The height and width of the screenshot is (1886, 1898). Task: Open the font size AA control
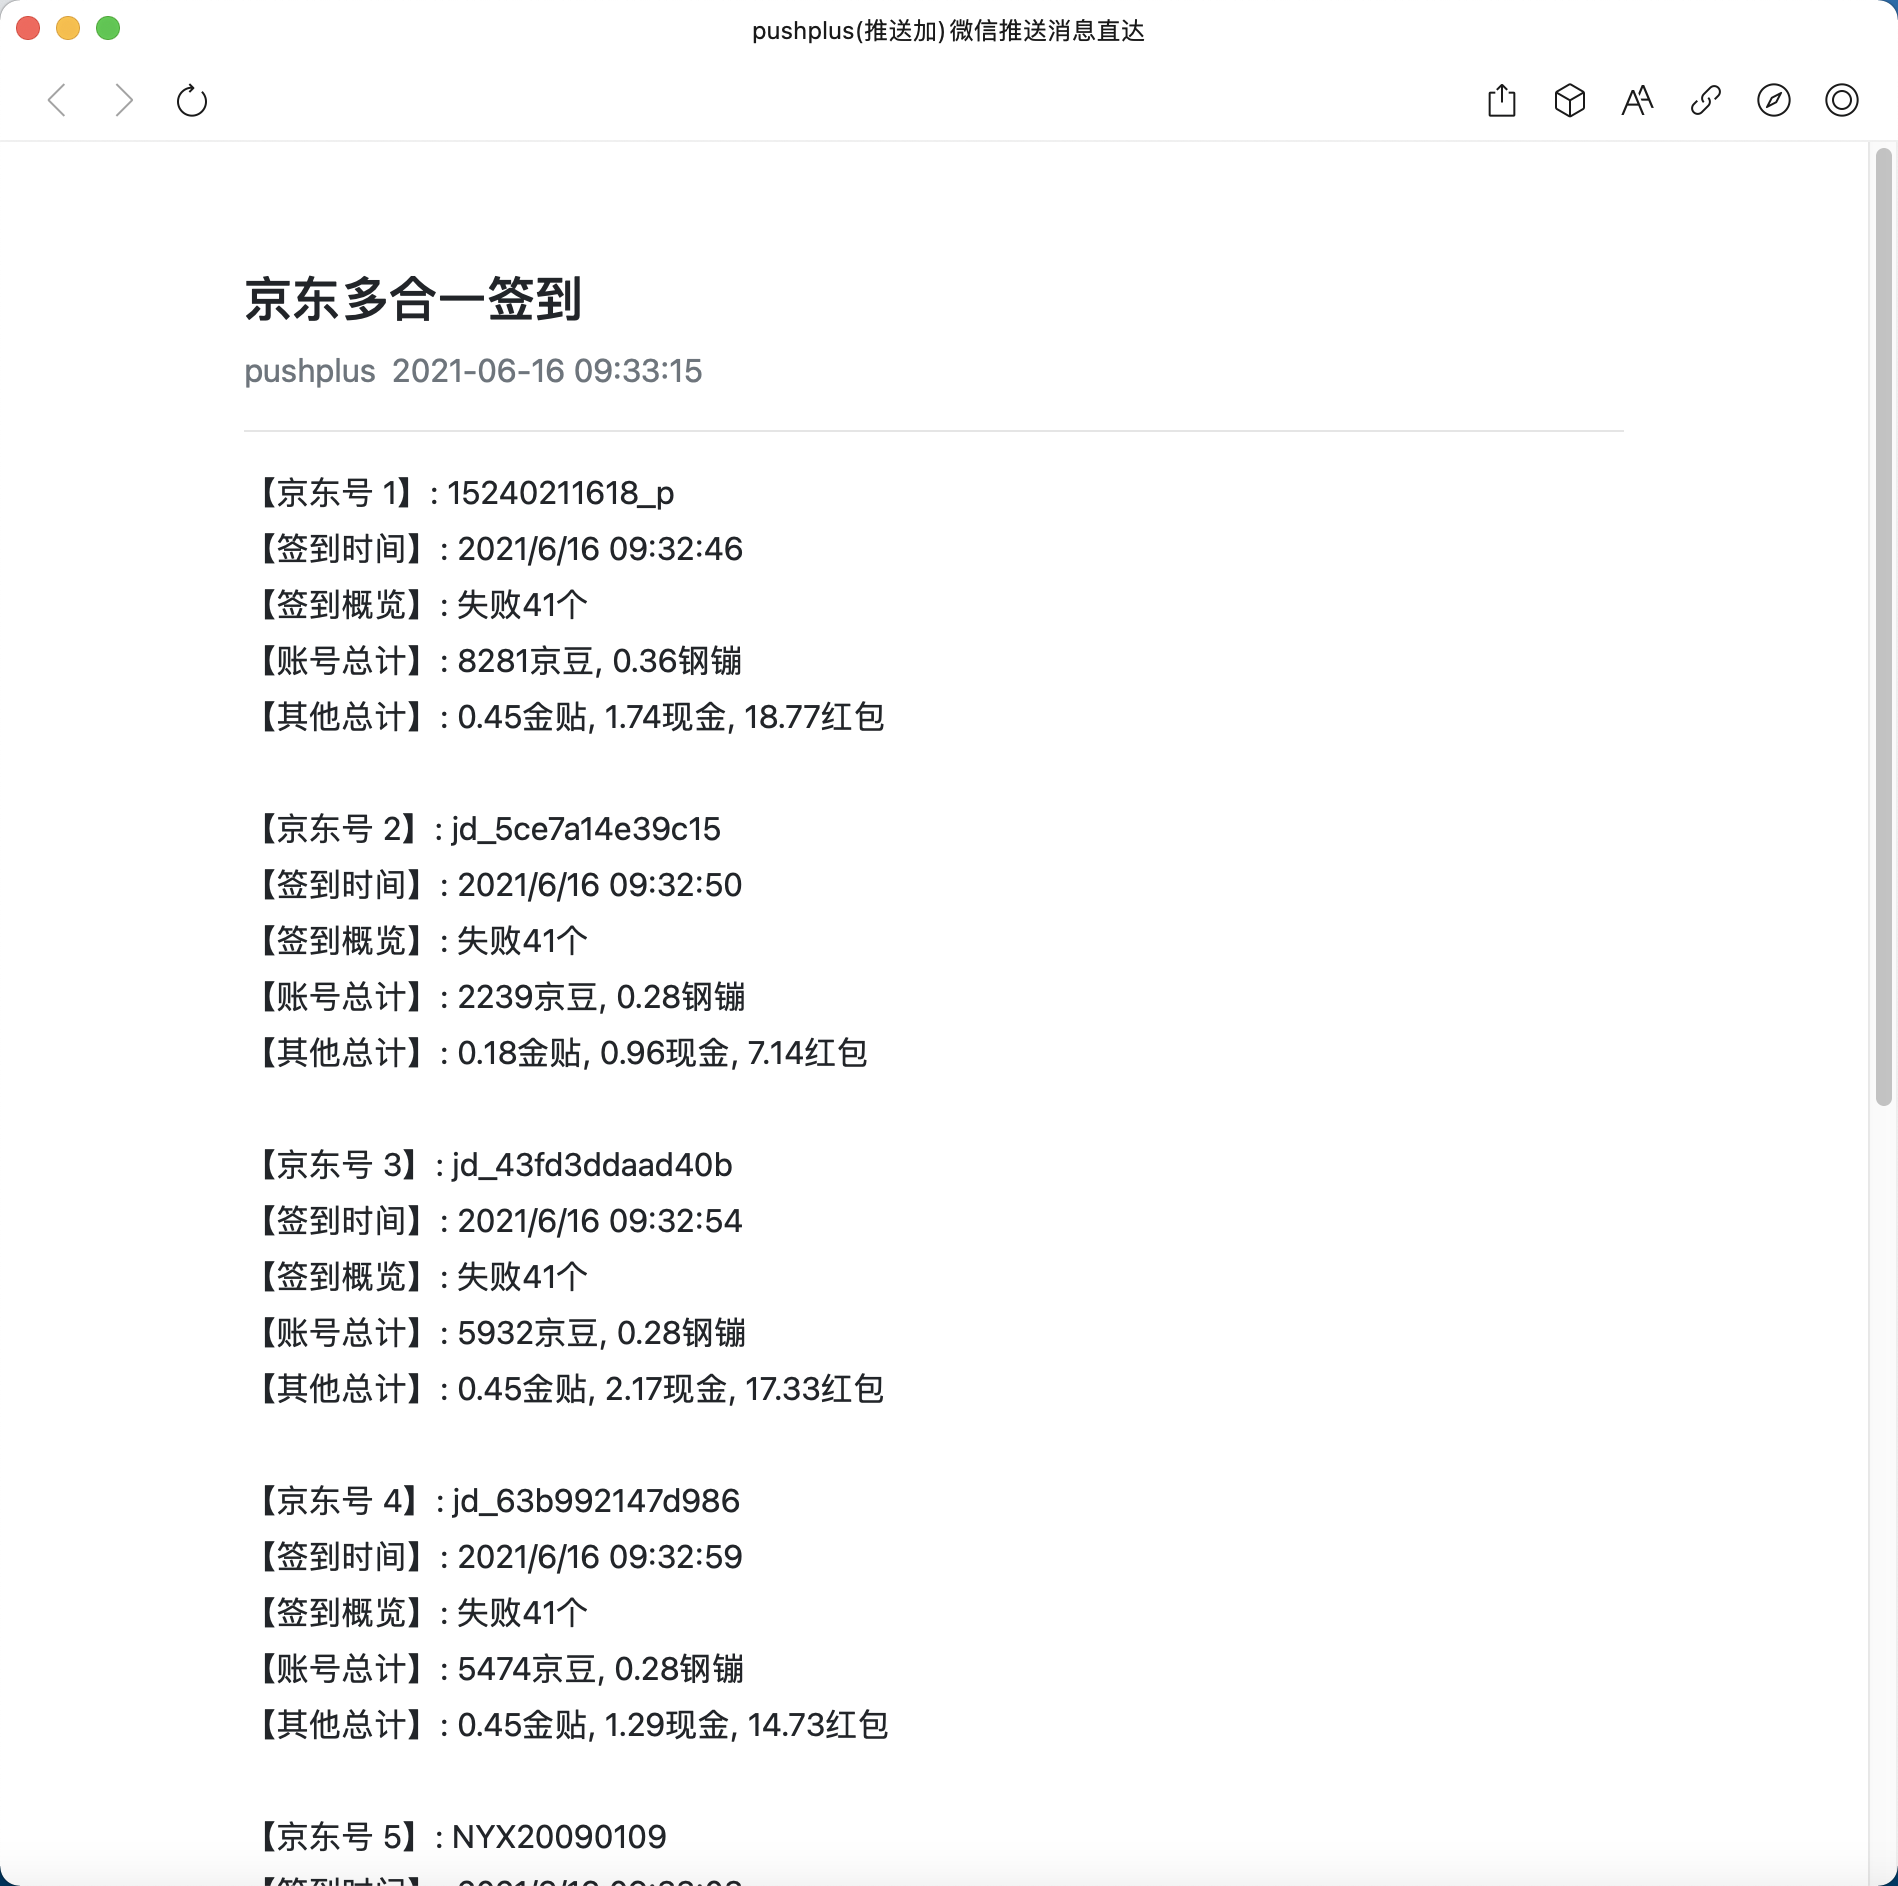(1638, 100)
